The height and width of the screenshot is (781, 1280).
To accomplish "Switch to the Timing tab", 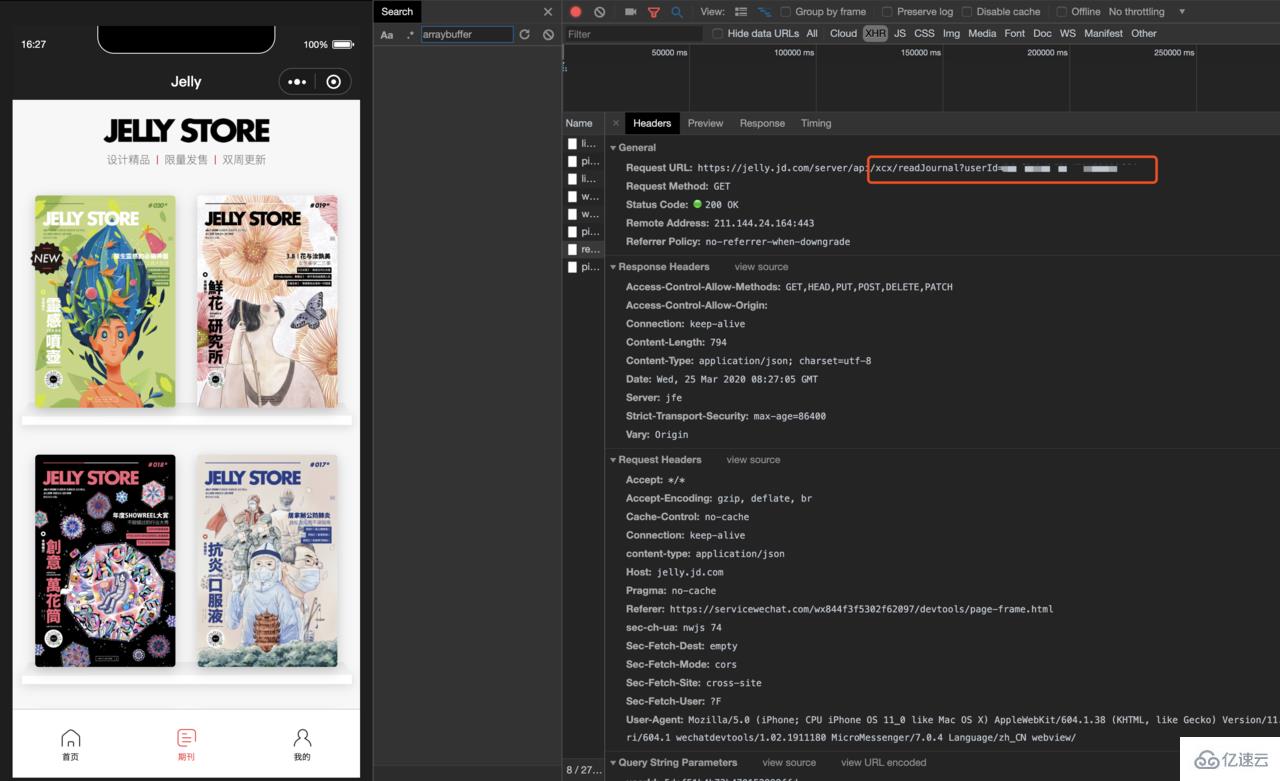I will (x=816, y=123).
